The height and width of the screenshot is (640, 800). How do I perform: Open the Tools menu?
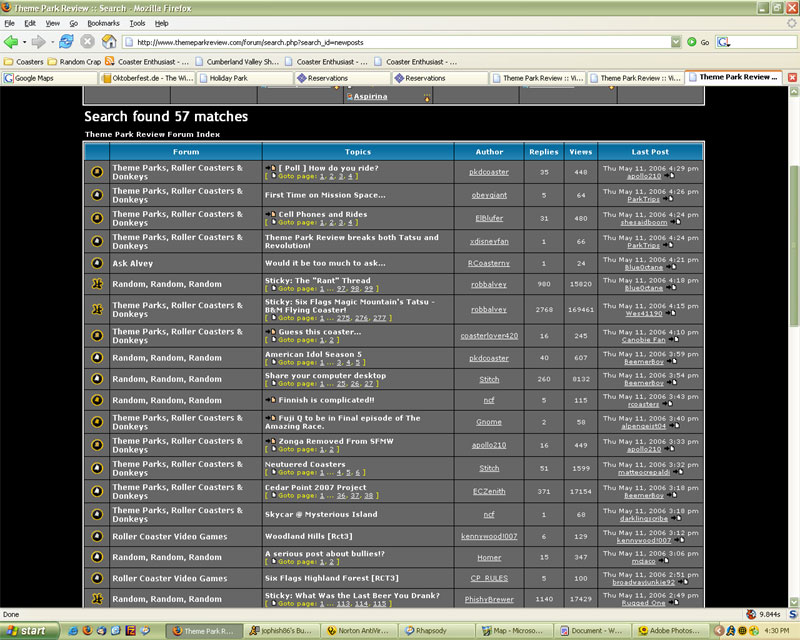tap(137, 23)
